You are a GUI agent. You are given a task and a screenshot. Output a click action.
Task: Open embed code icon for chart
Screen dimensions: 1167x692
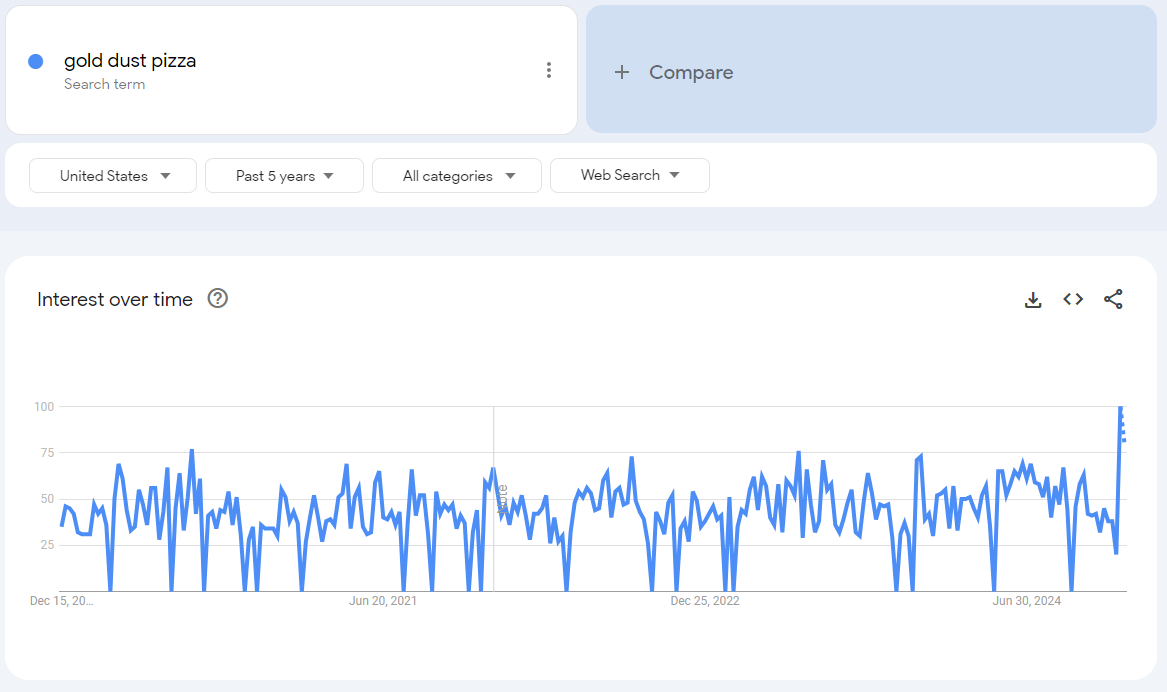pyautogui.click(x=1072, y=299)
